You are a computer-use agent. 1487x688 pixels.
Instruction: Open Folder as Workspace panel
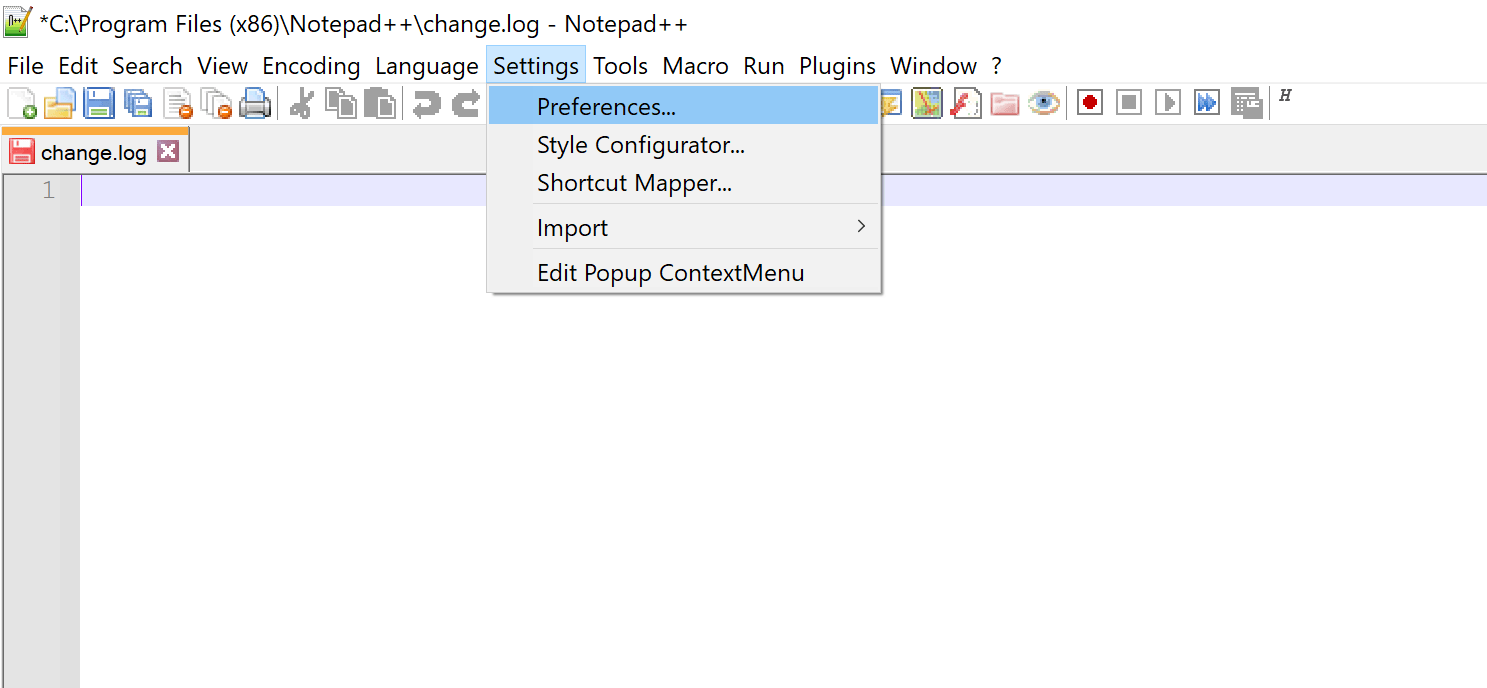[1004, 102]
